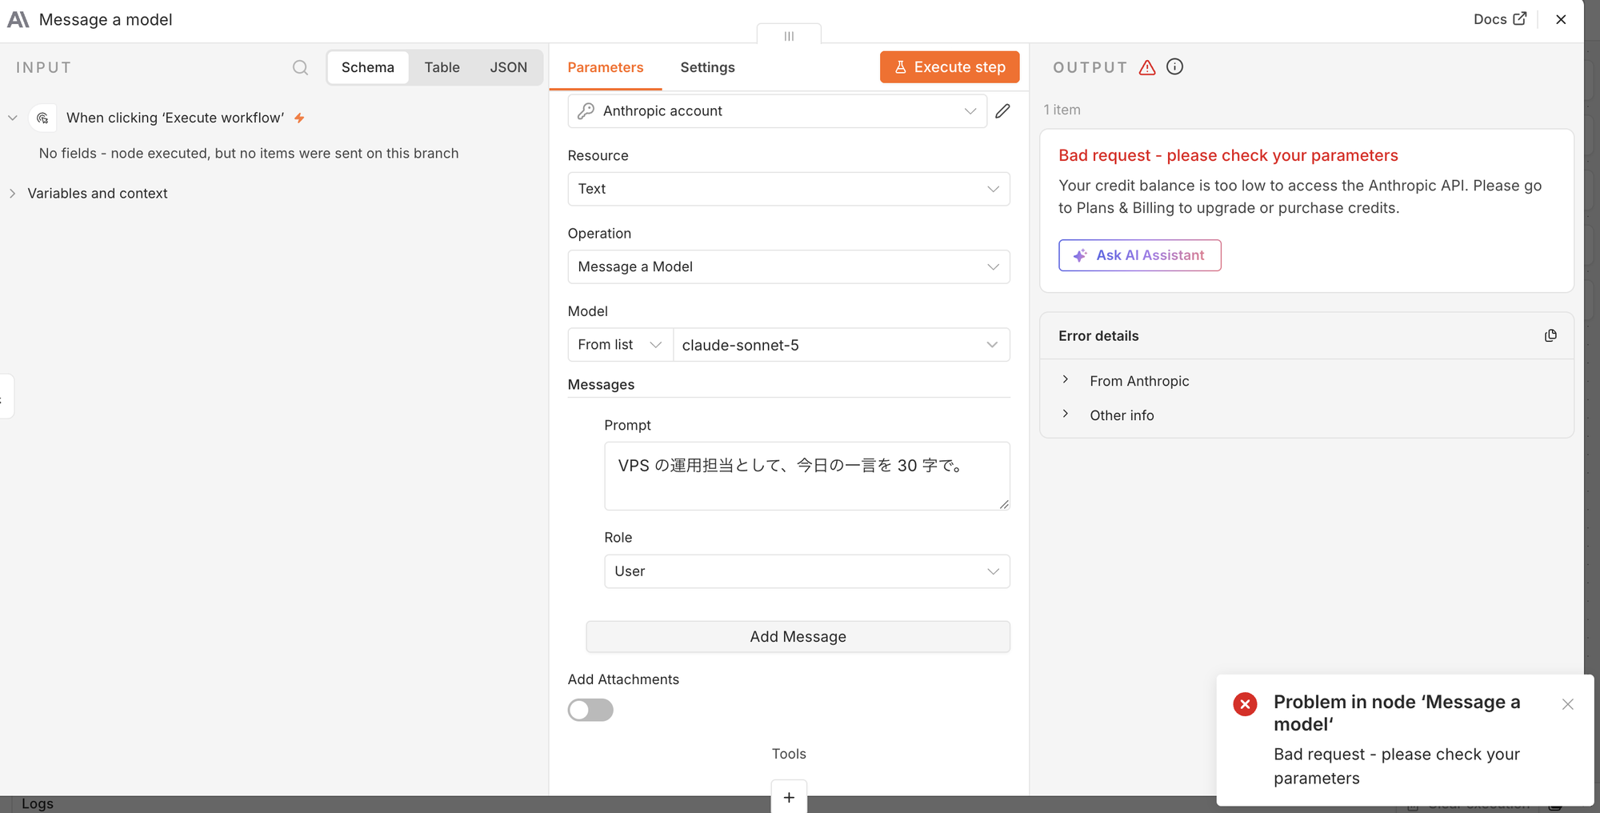Switch input view to JSON
1600x813 pixels.
click(x=508, y=67)
